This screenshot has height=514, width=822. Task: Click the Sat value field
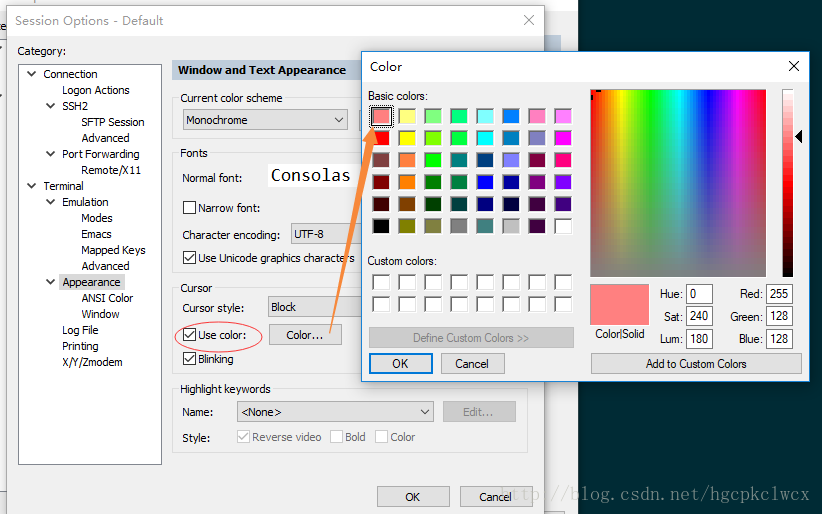(x=699, y=316)
